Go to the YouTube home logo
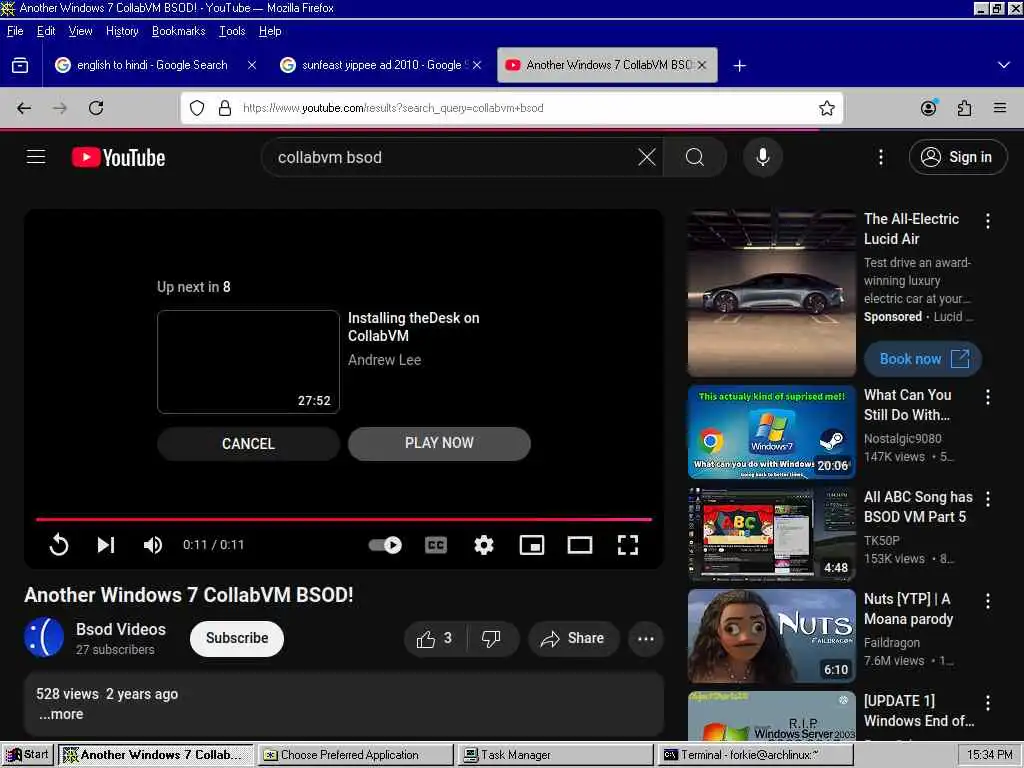Image resolution: width=1024 pixels, height=768 pixels. point(118,157)
